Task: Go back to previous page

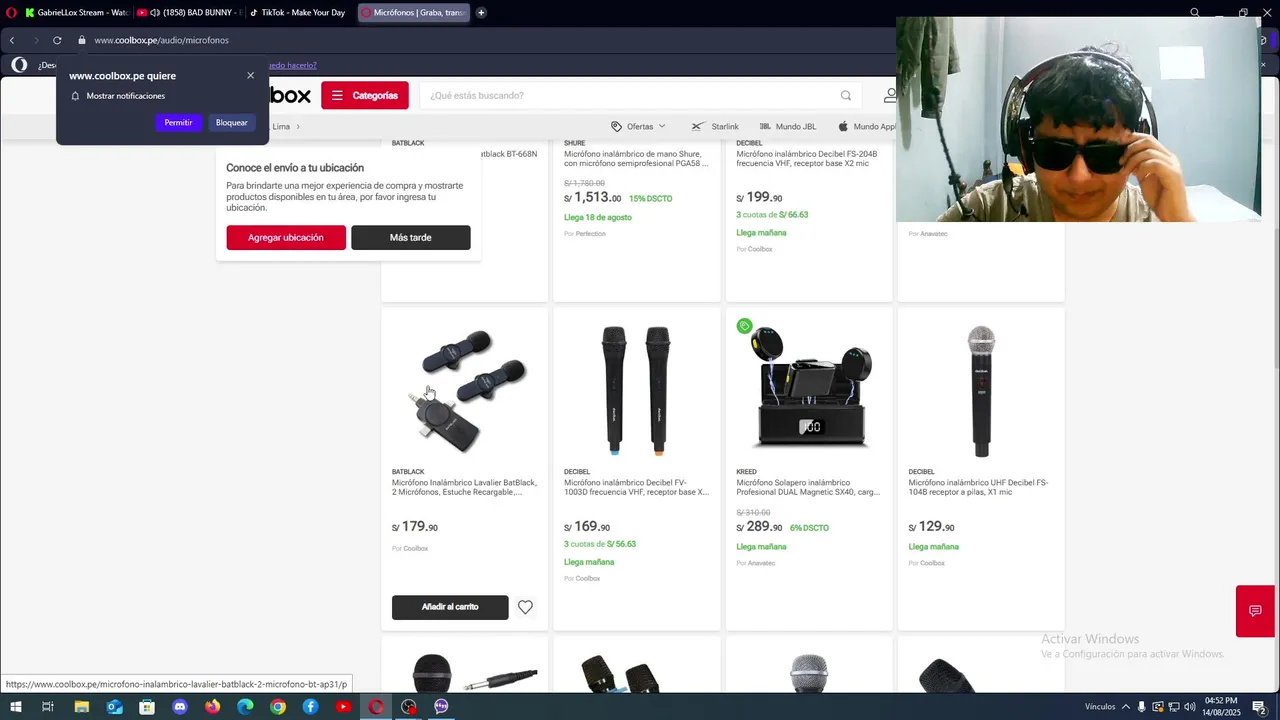Action: coord(12,40)
